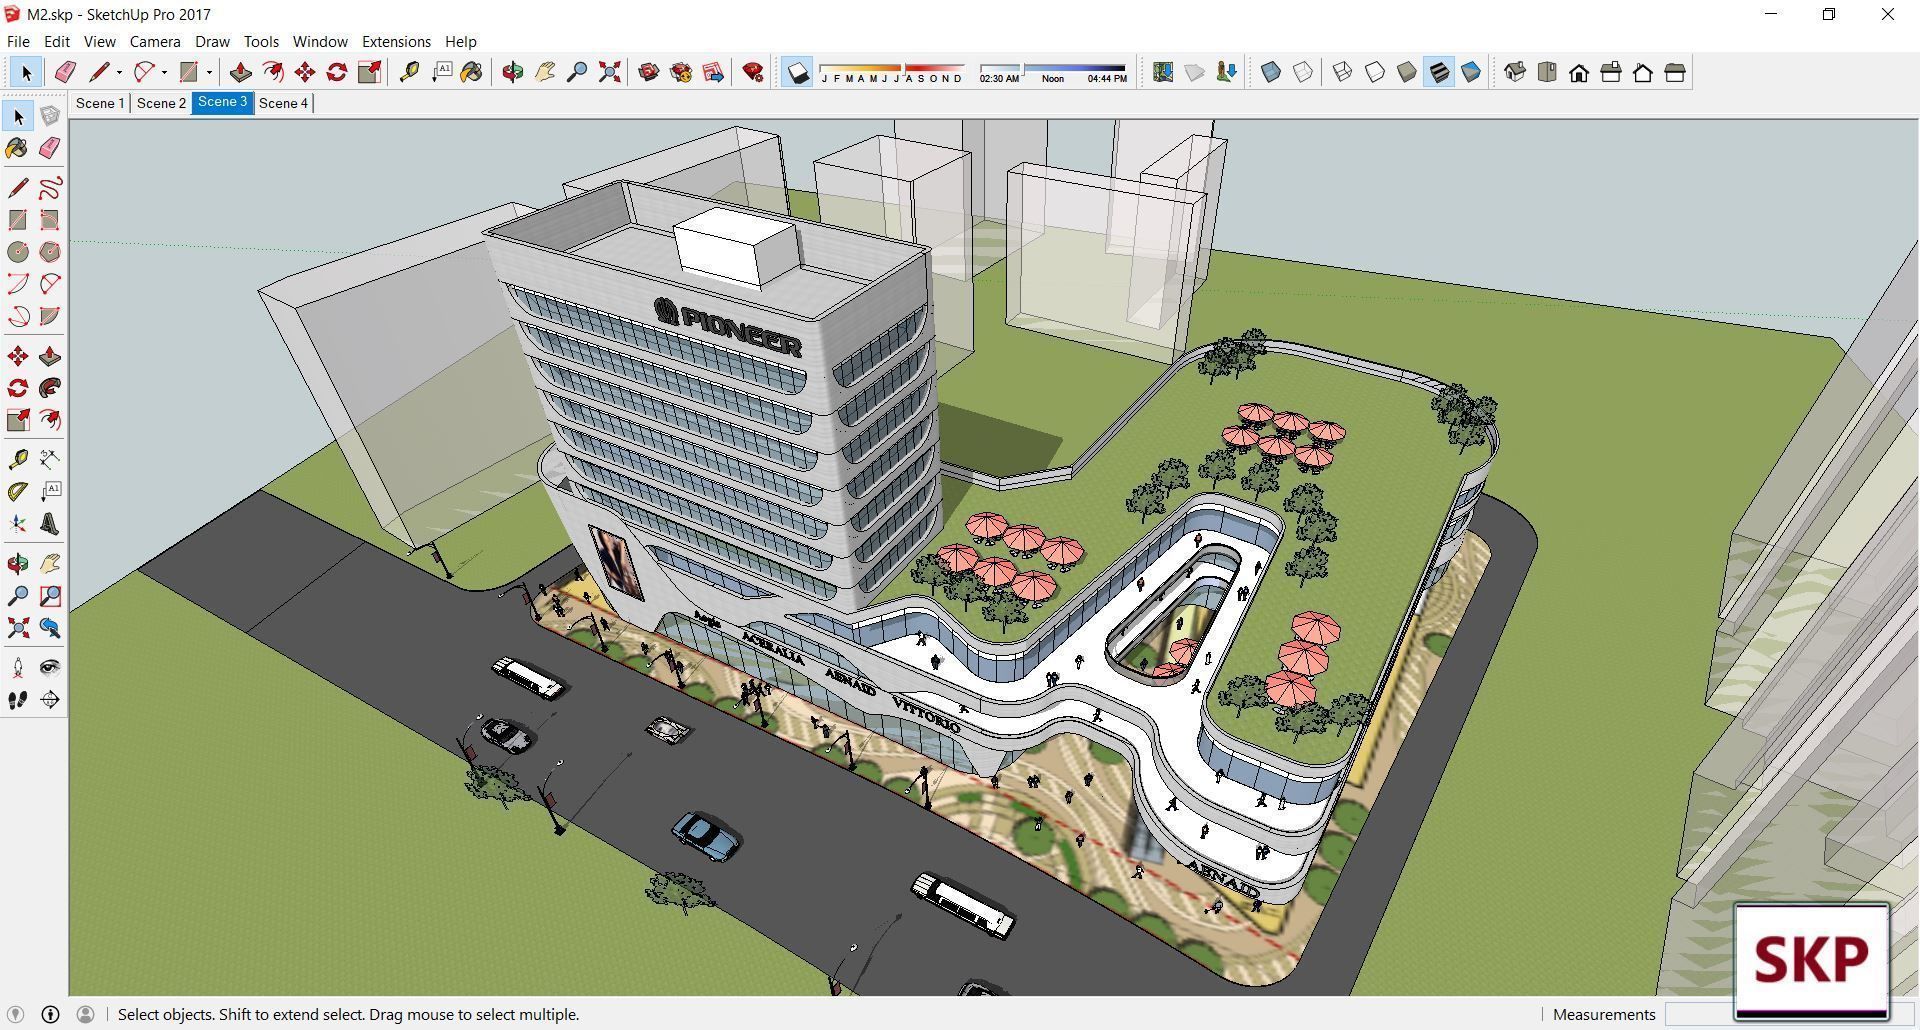Switch to the Scene 1 tab
The height and width of the screenshot is (1030, 1920).
[100, 103]
